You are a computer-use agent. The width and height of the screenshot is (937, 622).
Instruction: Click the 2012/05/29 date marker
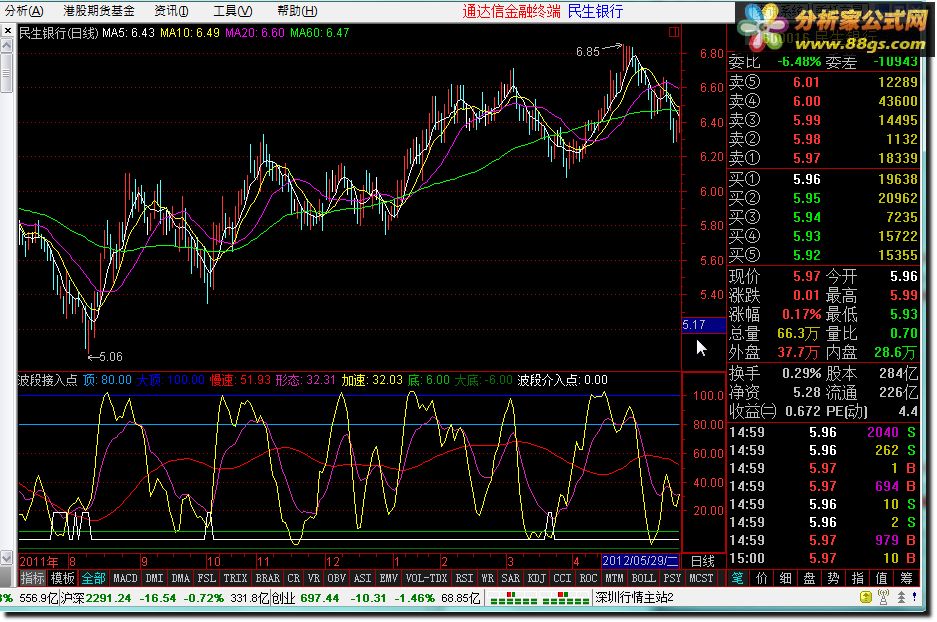639,561
